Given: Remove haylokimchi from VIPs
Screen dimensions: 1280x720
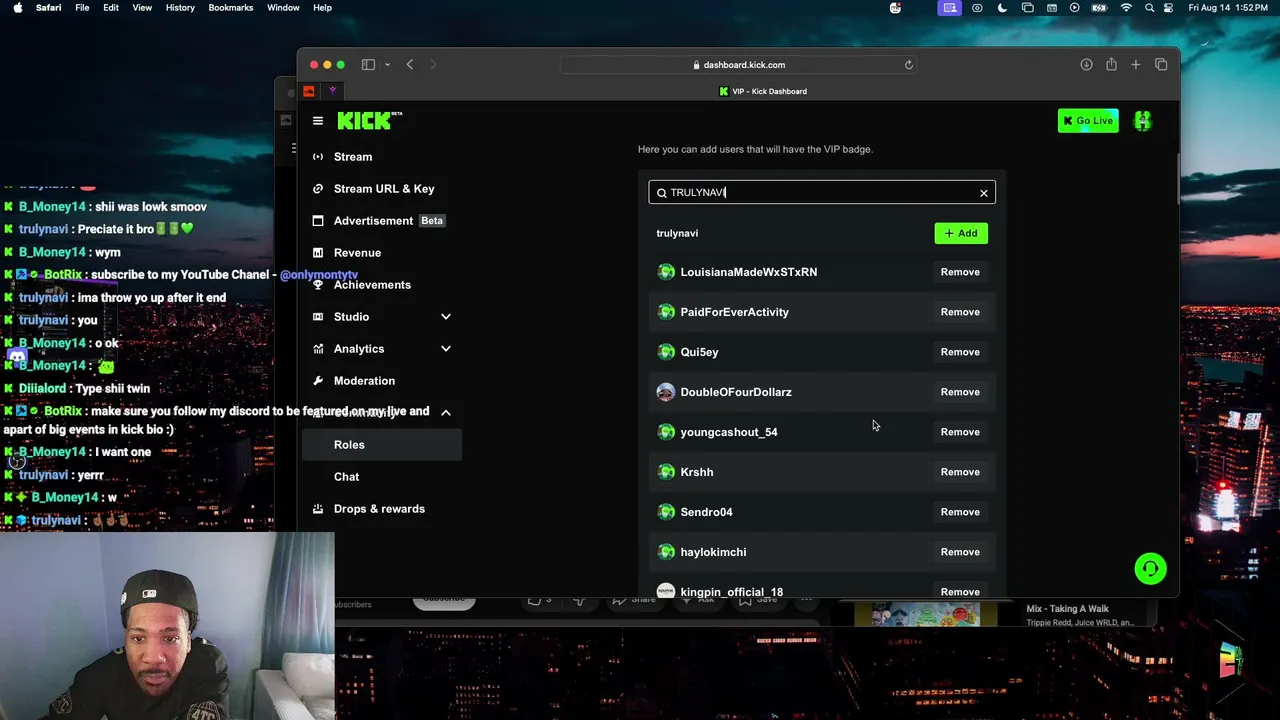Looking at the screenshot, I should (x=960, y=552).
